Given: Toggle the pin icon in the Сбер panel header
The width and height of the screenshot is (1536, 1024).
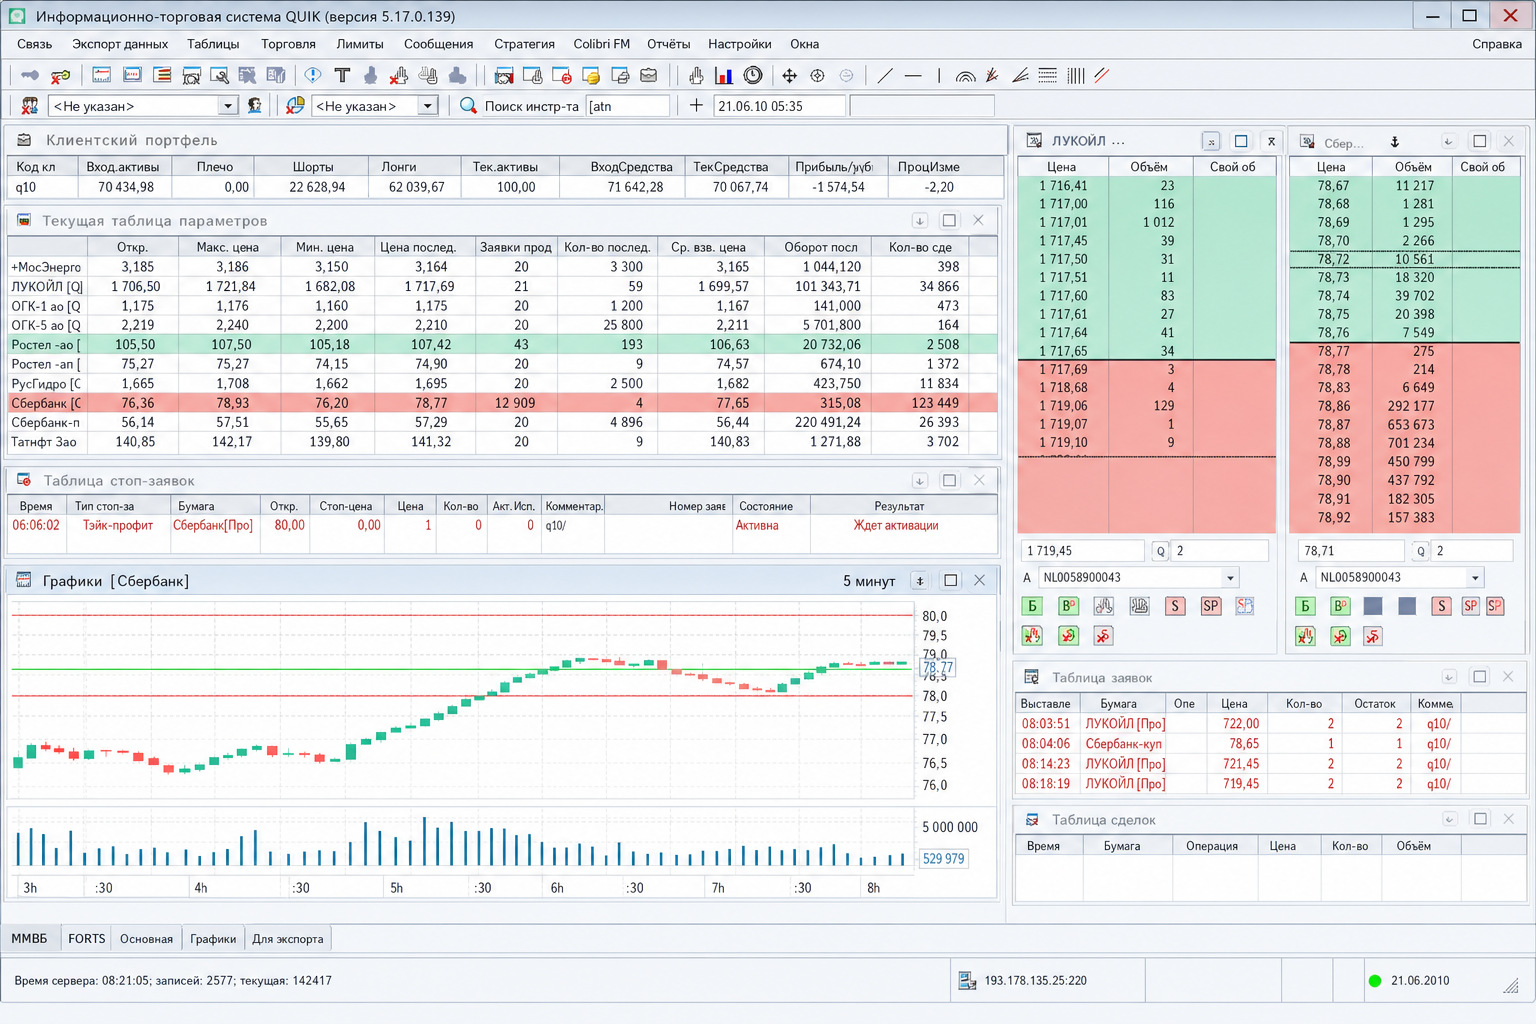Looking at the screenshot, I should tap(1395, 142).
